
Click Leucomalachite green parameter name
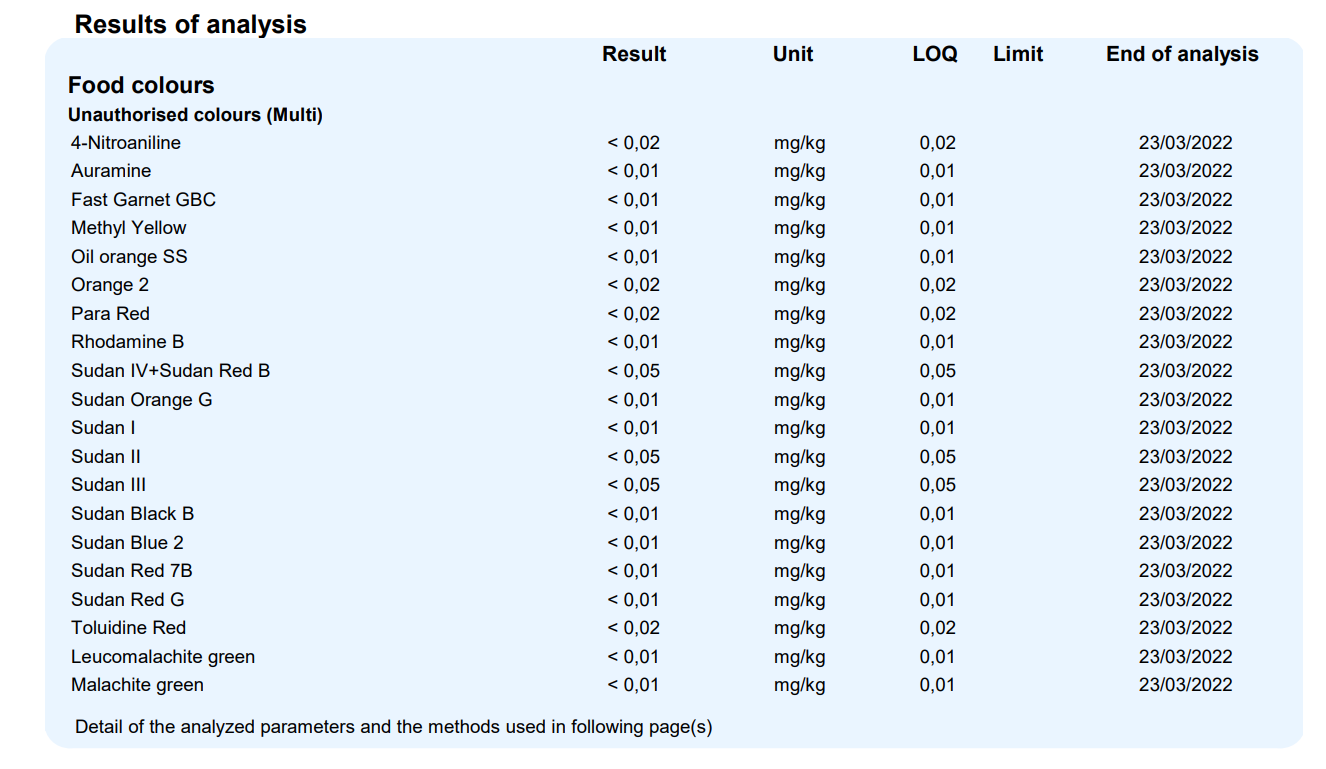click(163, 657)
